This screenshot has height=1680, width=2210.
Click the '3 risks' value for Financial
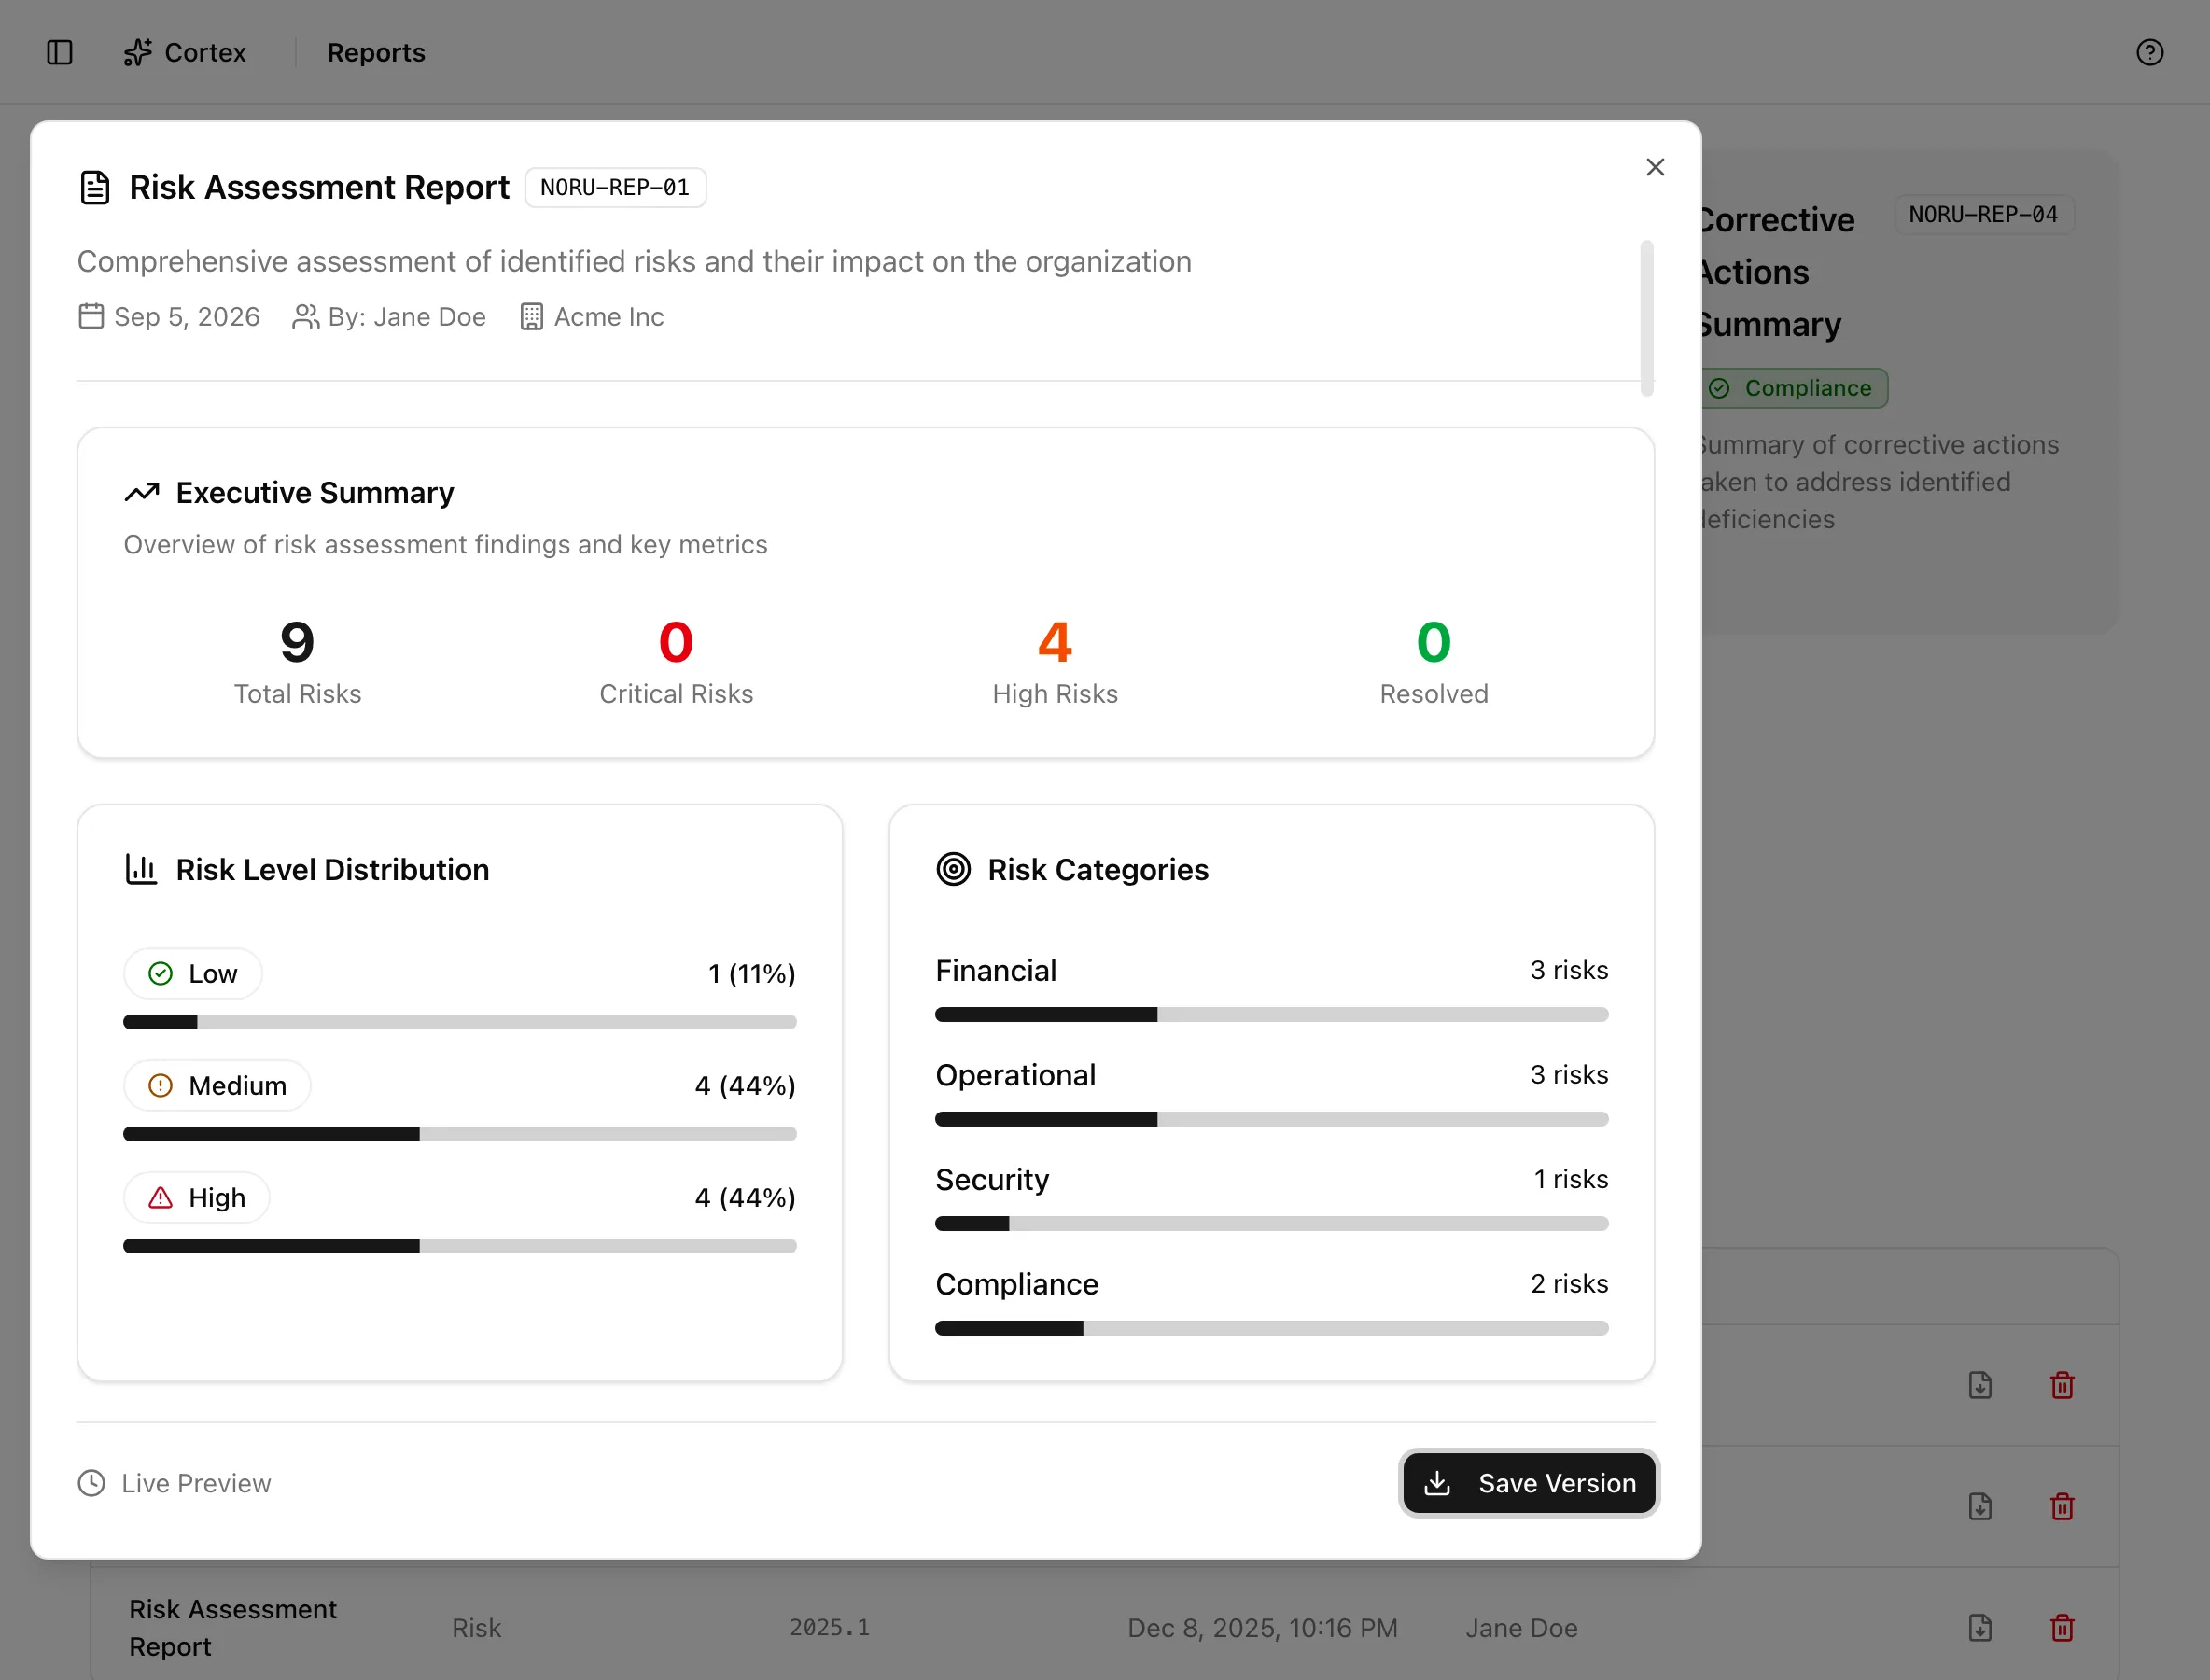coord(1569,970)
